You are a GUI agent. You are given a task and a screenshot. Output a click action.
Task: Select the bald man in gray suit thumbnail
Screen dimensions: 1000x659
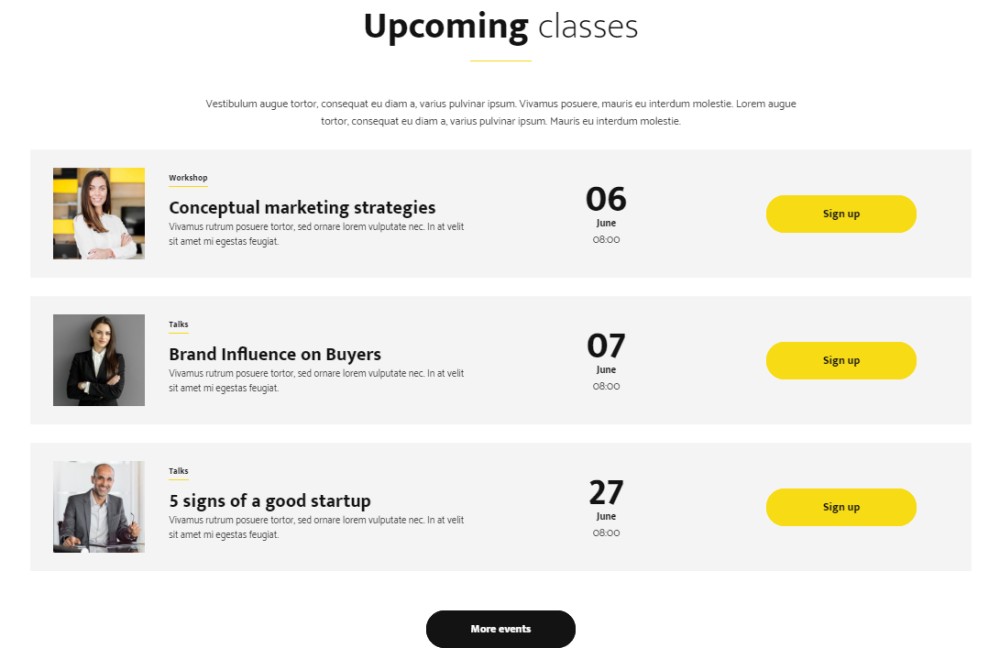tap(99, 507)
